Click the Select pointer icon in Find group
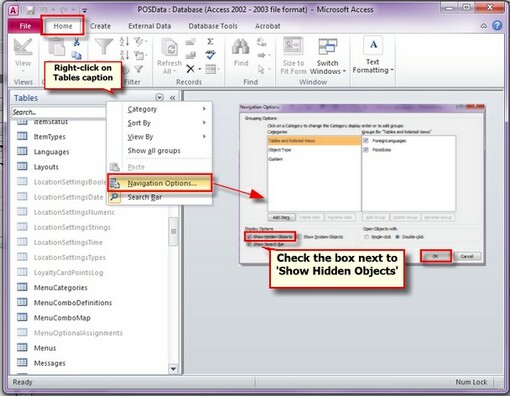This screenshot has width=510, height=396. coord(261,69)
